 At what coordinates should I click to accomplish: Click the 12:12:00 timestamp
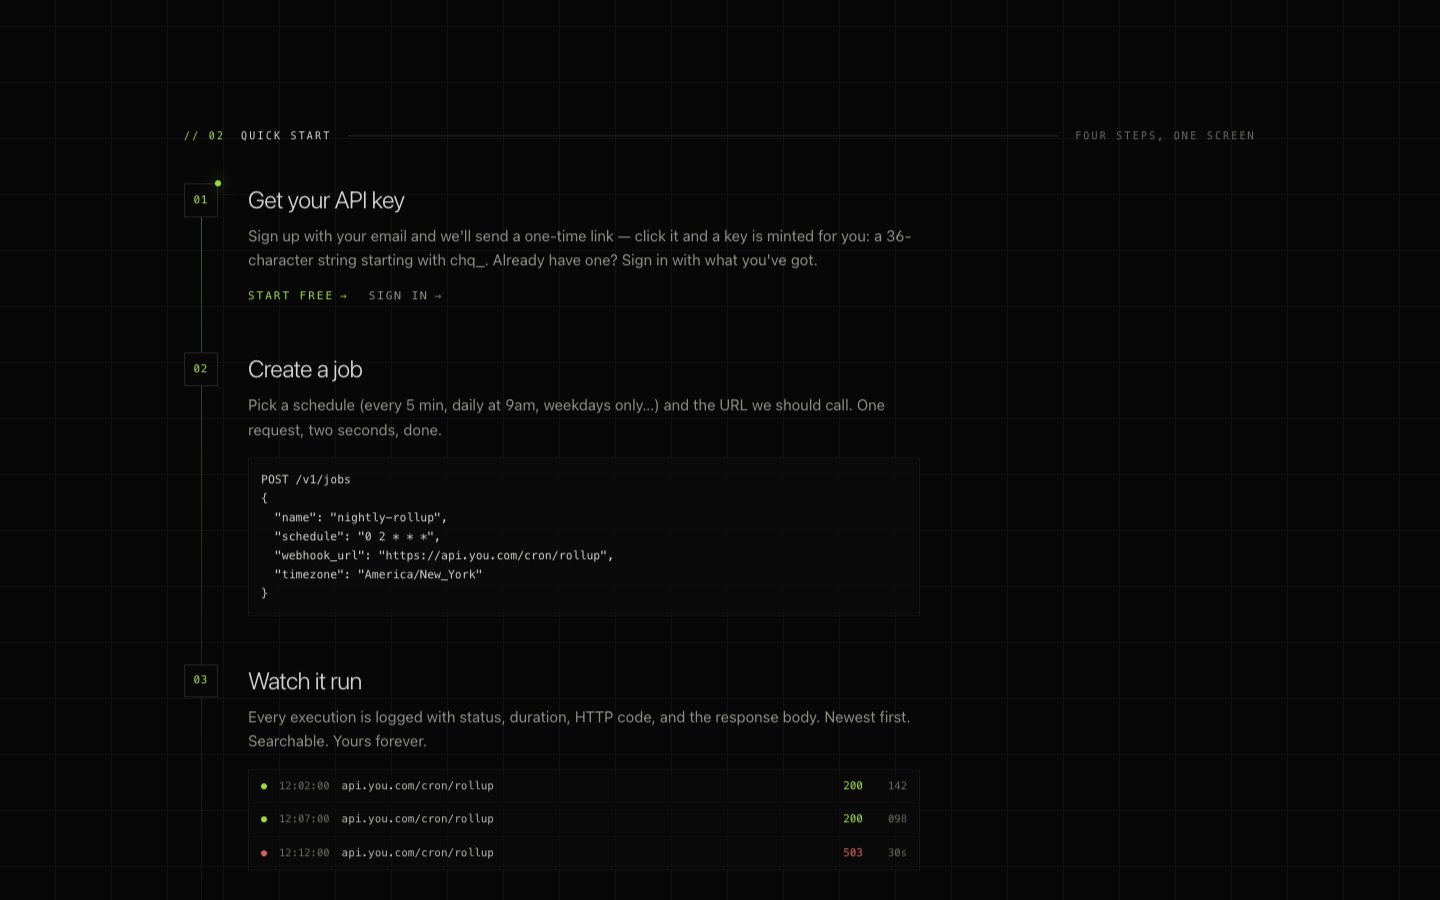tap(304, 853)
